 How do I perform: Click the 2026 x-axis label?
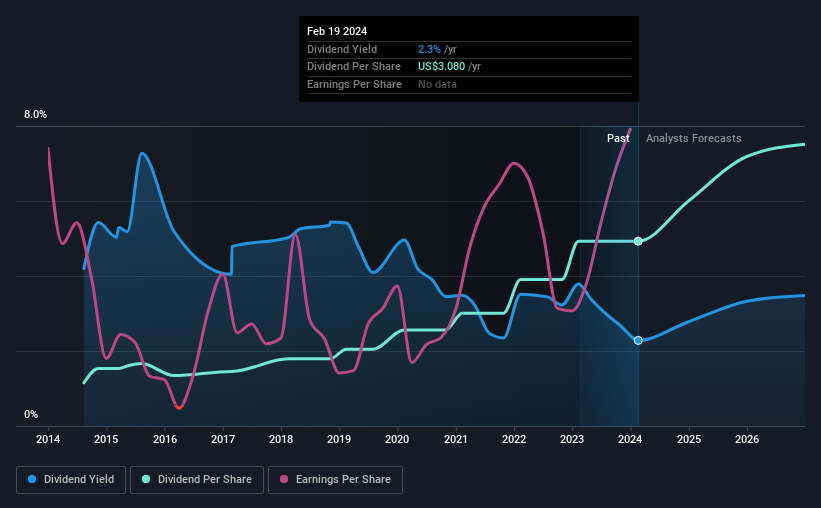click(747, 439)
